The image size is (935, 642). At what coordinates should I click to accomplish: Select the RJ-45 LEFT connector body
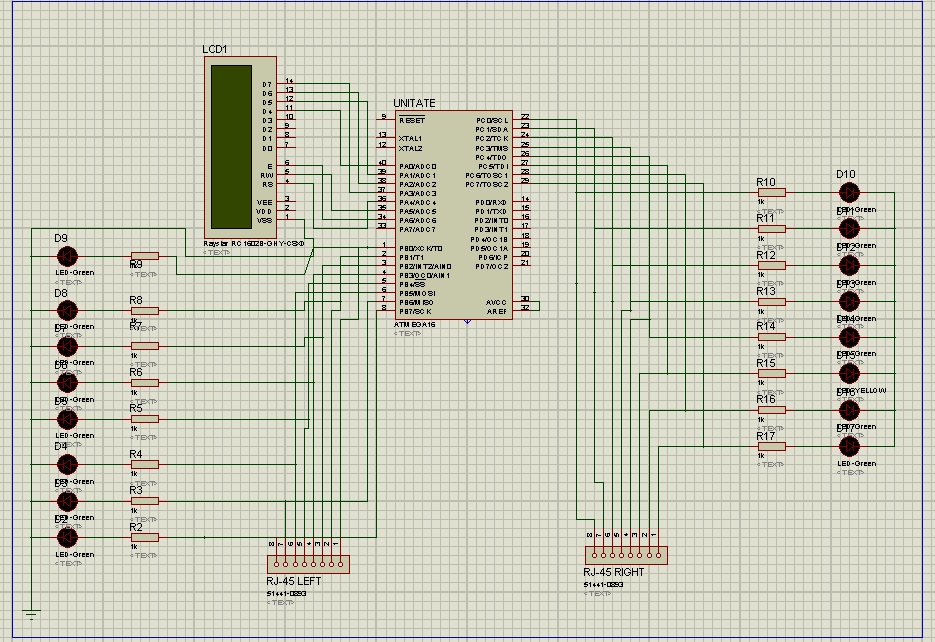point(308,564)
